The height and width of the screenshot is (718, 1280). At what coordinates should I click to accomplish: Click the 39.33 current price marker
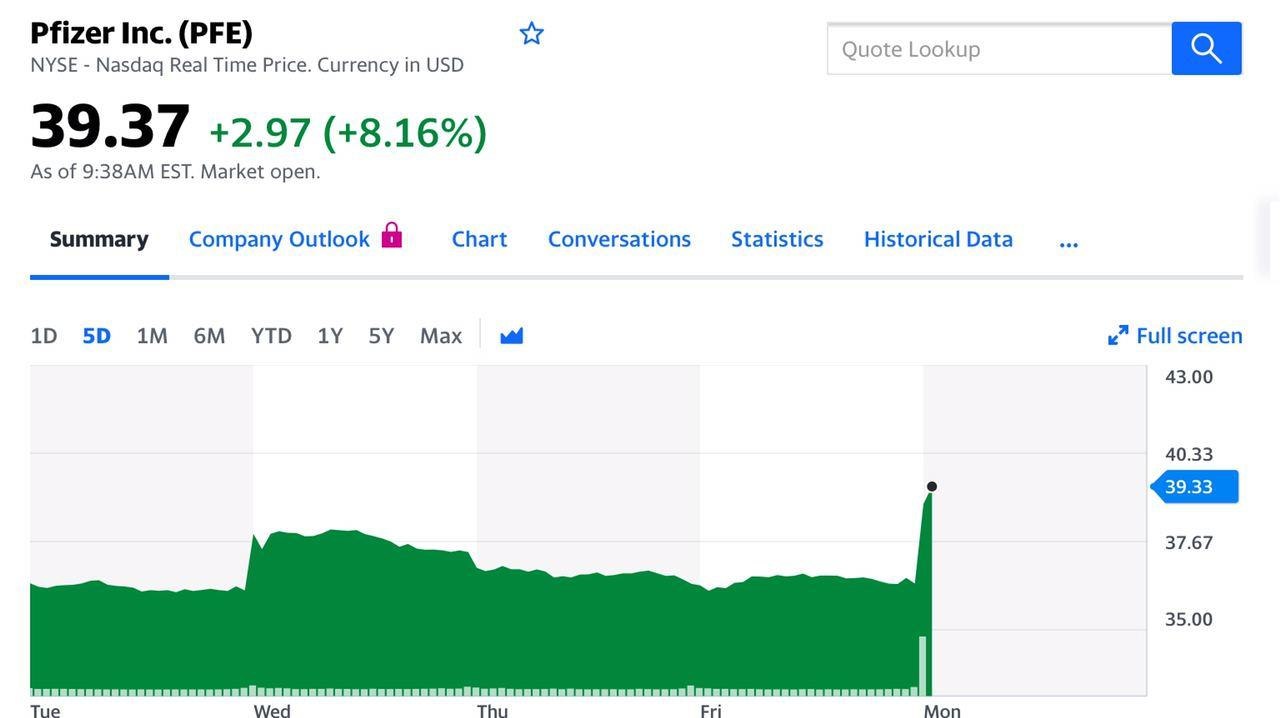1194,487
